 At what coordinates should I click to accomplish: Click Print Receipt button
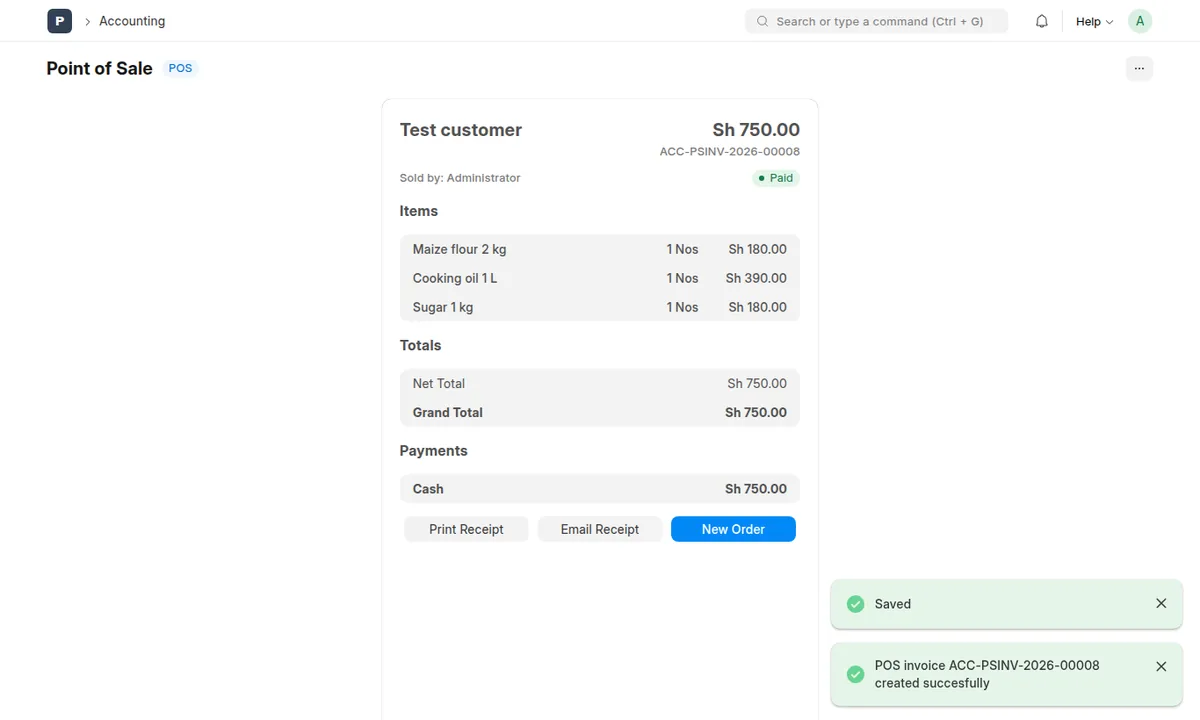pos(466,529)
